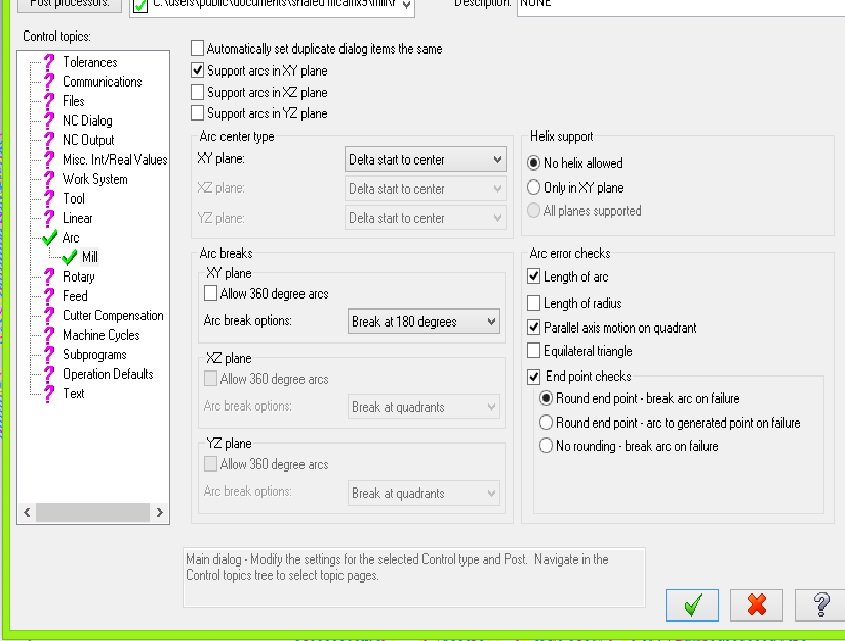
Task: Toggle End point checks checkbox
Action: (534, 376)
